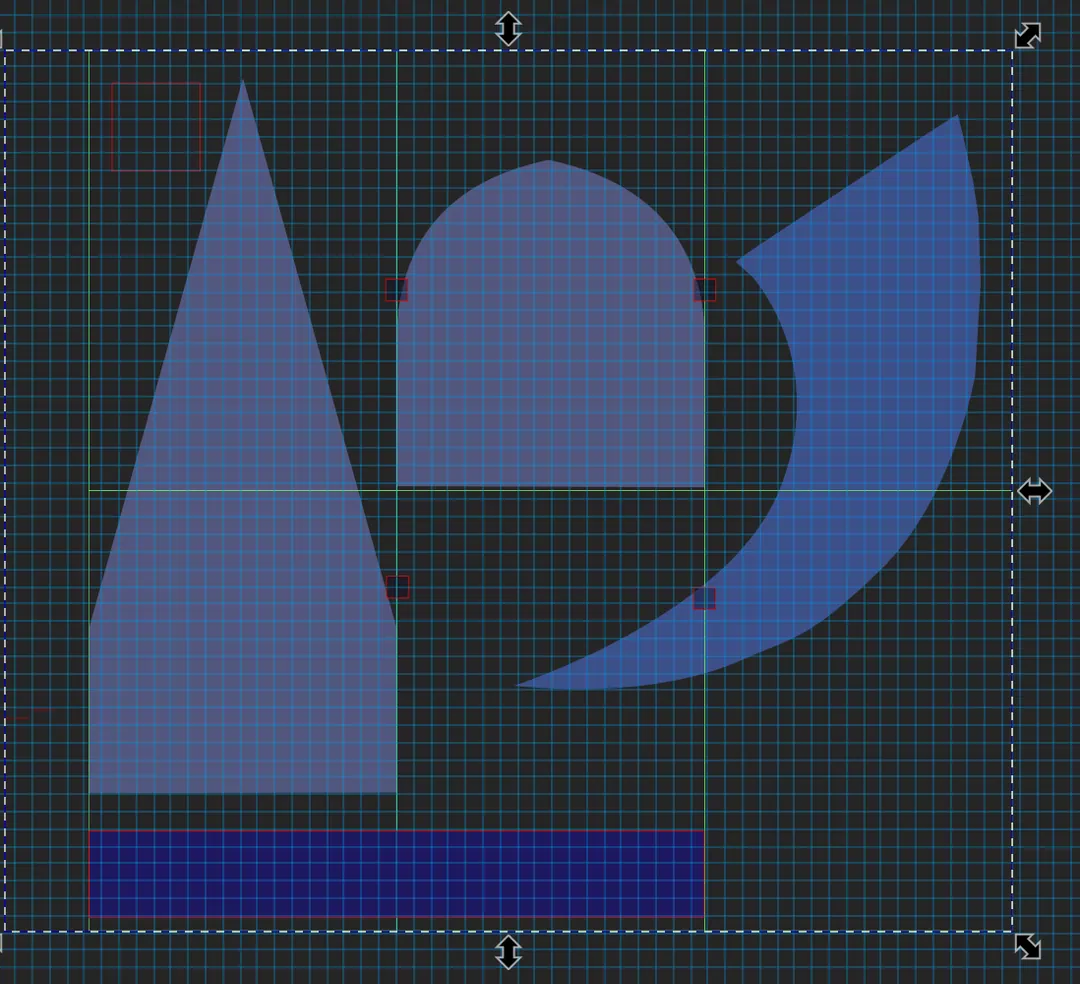Click small red node at arch's left shoulder
This screenshot has height=984, width=1080.
397,290
